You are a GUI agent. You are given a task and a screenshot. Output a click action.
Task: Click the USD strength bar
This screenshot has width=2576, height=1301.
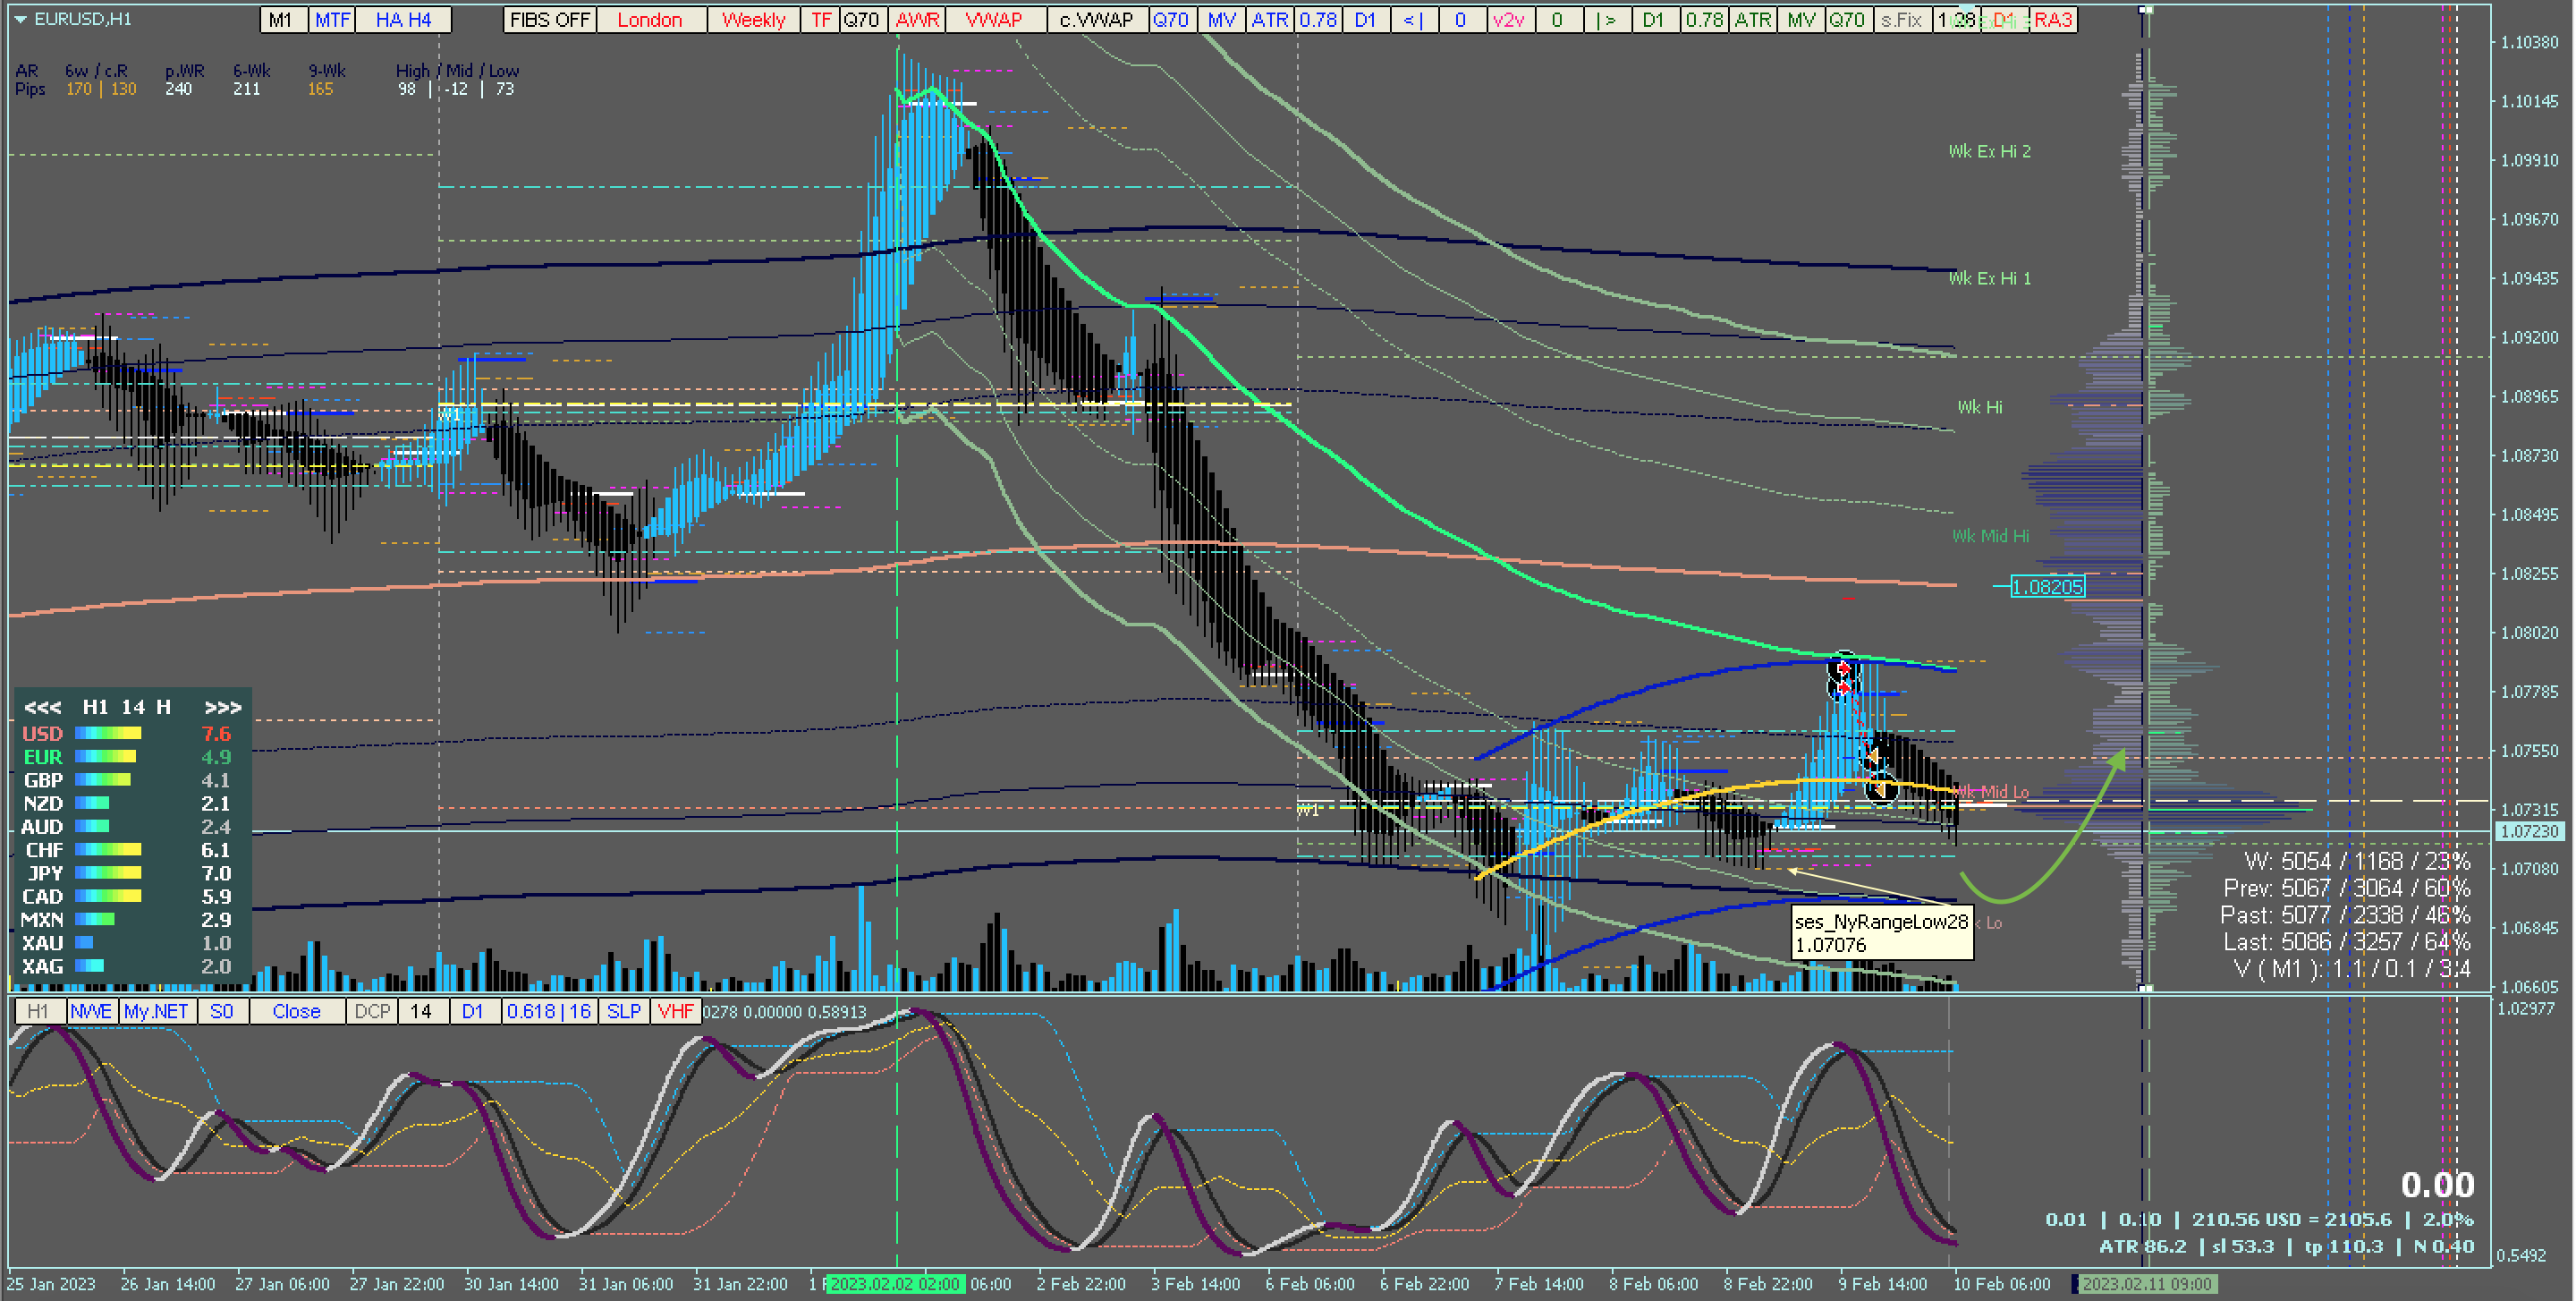pos(107,734)
